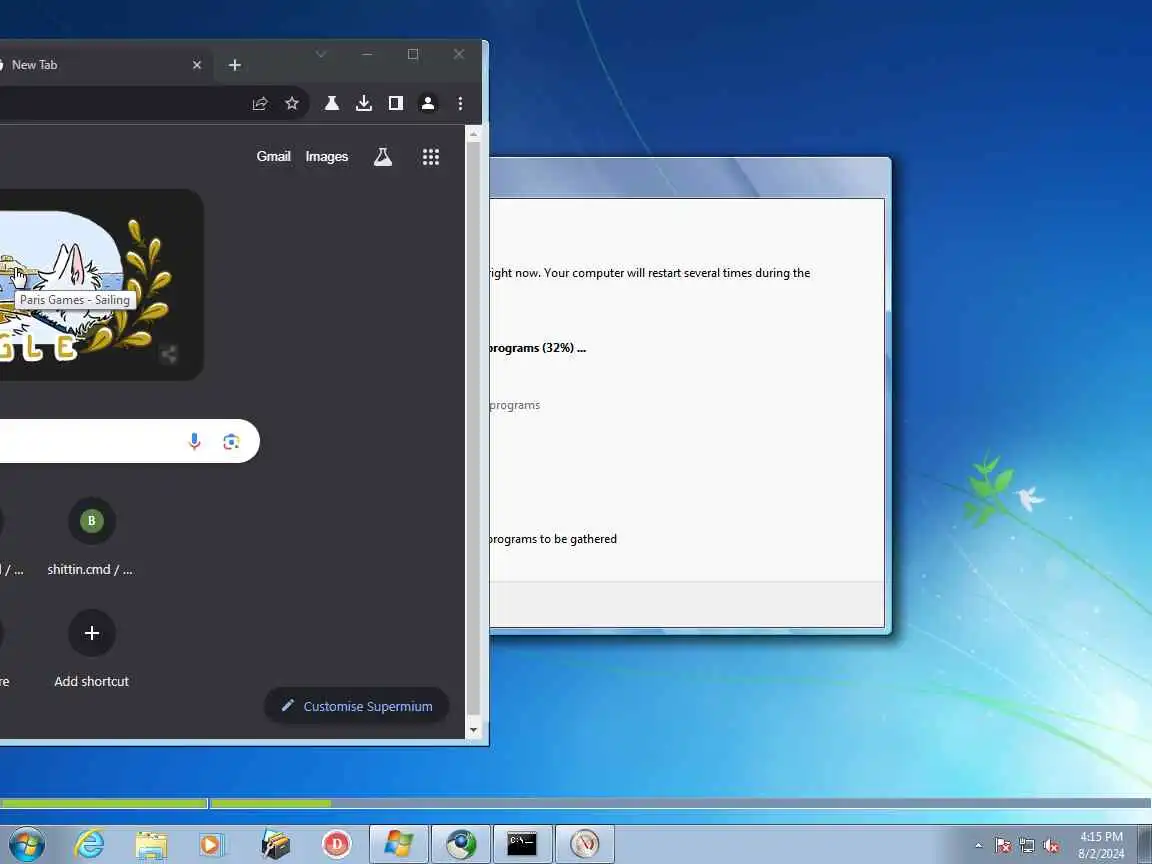
Task: Switch to the Windows setup taskbar button
Action: pyautogui.click(x=398, y=844)
